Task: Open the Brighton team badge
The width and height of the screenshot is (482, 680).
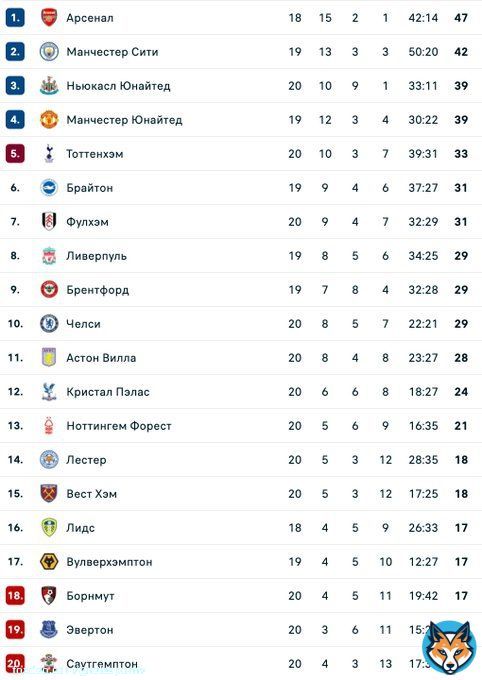Action: pos(49,188)
